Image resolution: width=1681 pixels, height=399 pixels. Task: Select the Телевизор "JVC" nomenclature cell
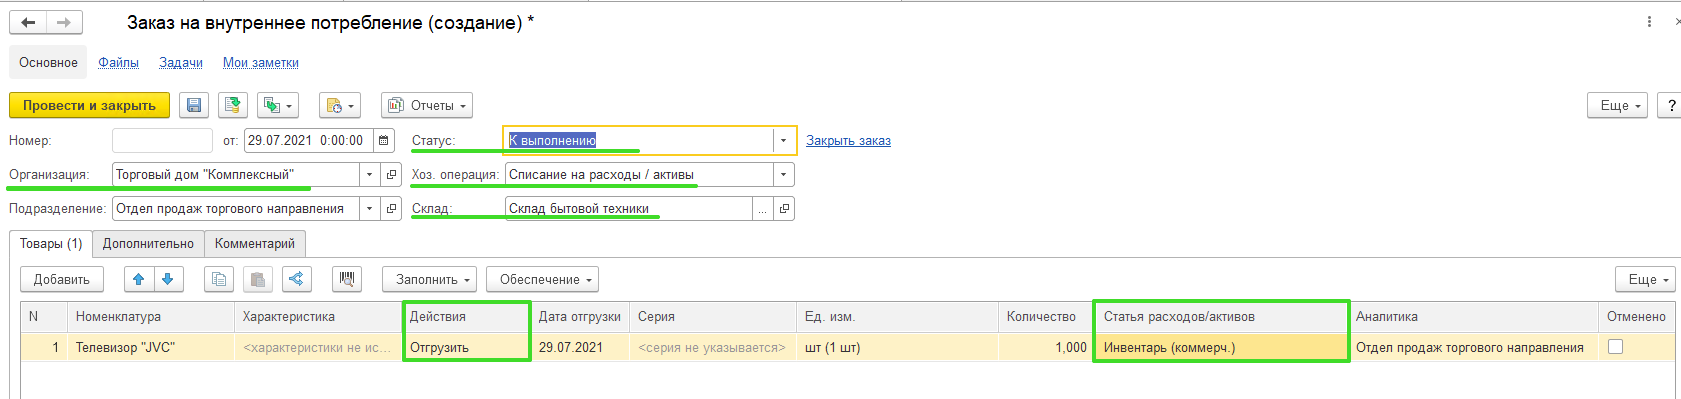point(151,347)
